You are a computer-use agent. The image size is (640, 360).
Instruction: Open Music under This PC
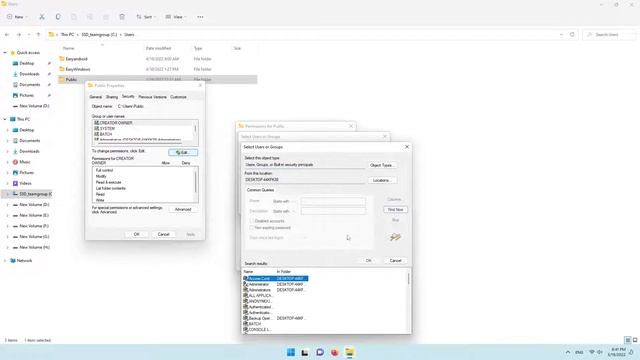click(x=25, y=162)
